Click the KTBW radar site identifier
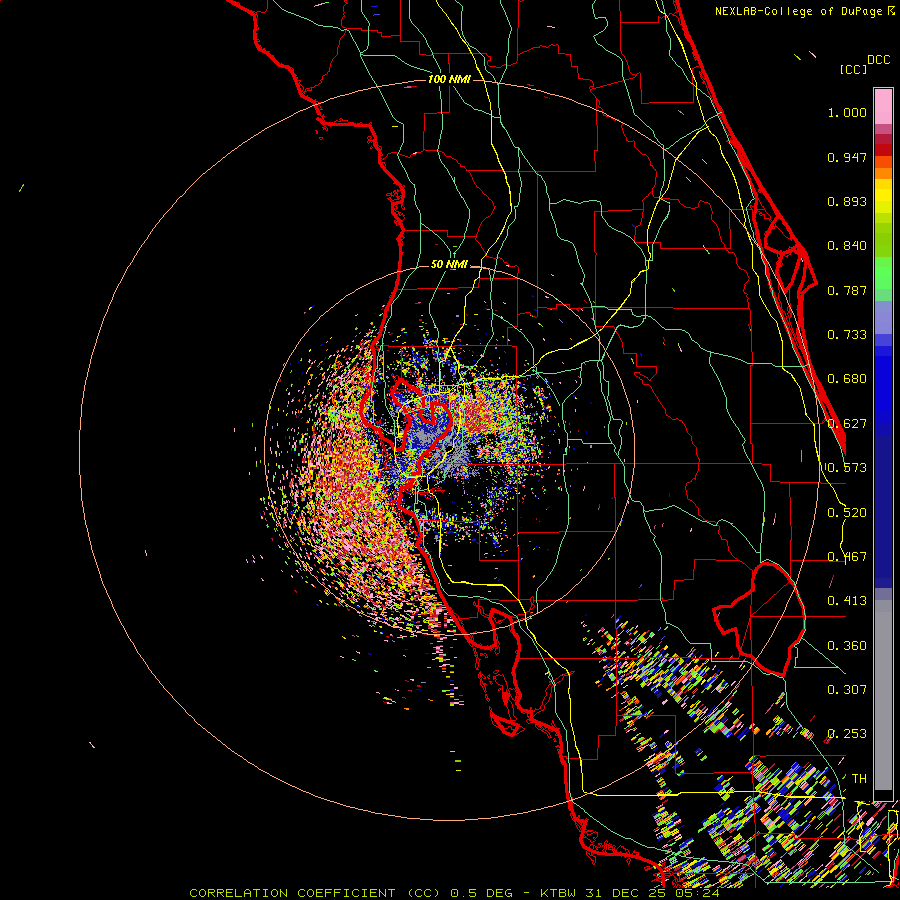The width and height of the screenshot is (900, 900). [x=558, y=893]
